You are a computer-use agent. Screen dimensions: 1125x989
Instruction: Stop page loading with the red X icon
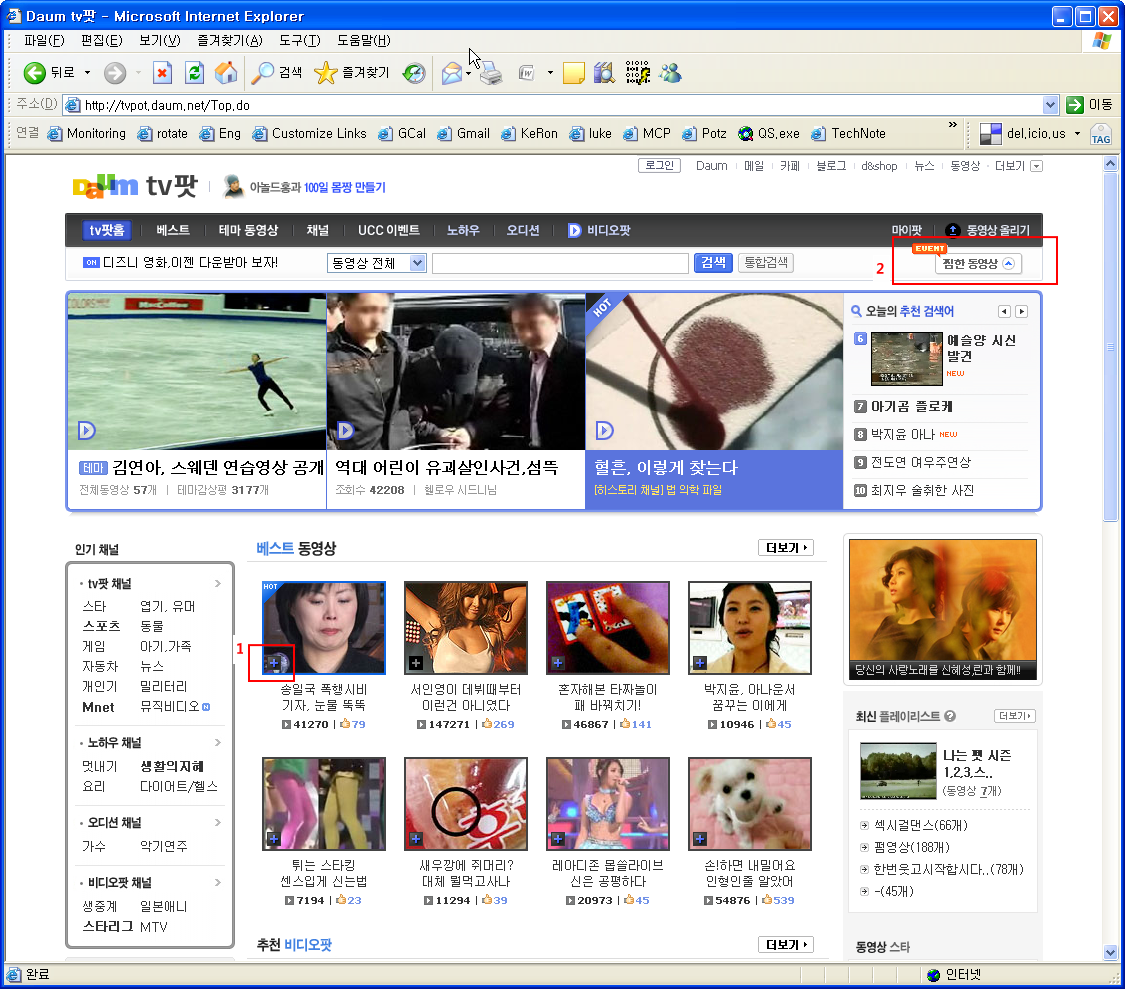[163, 72]
